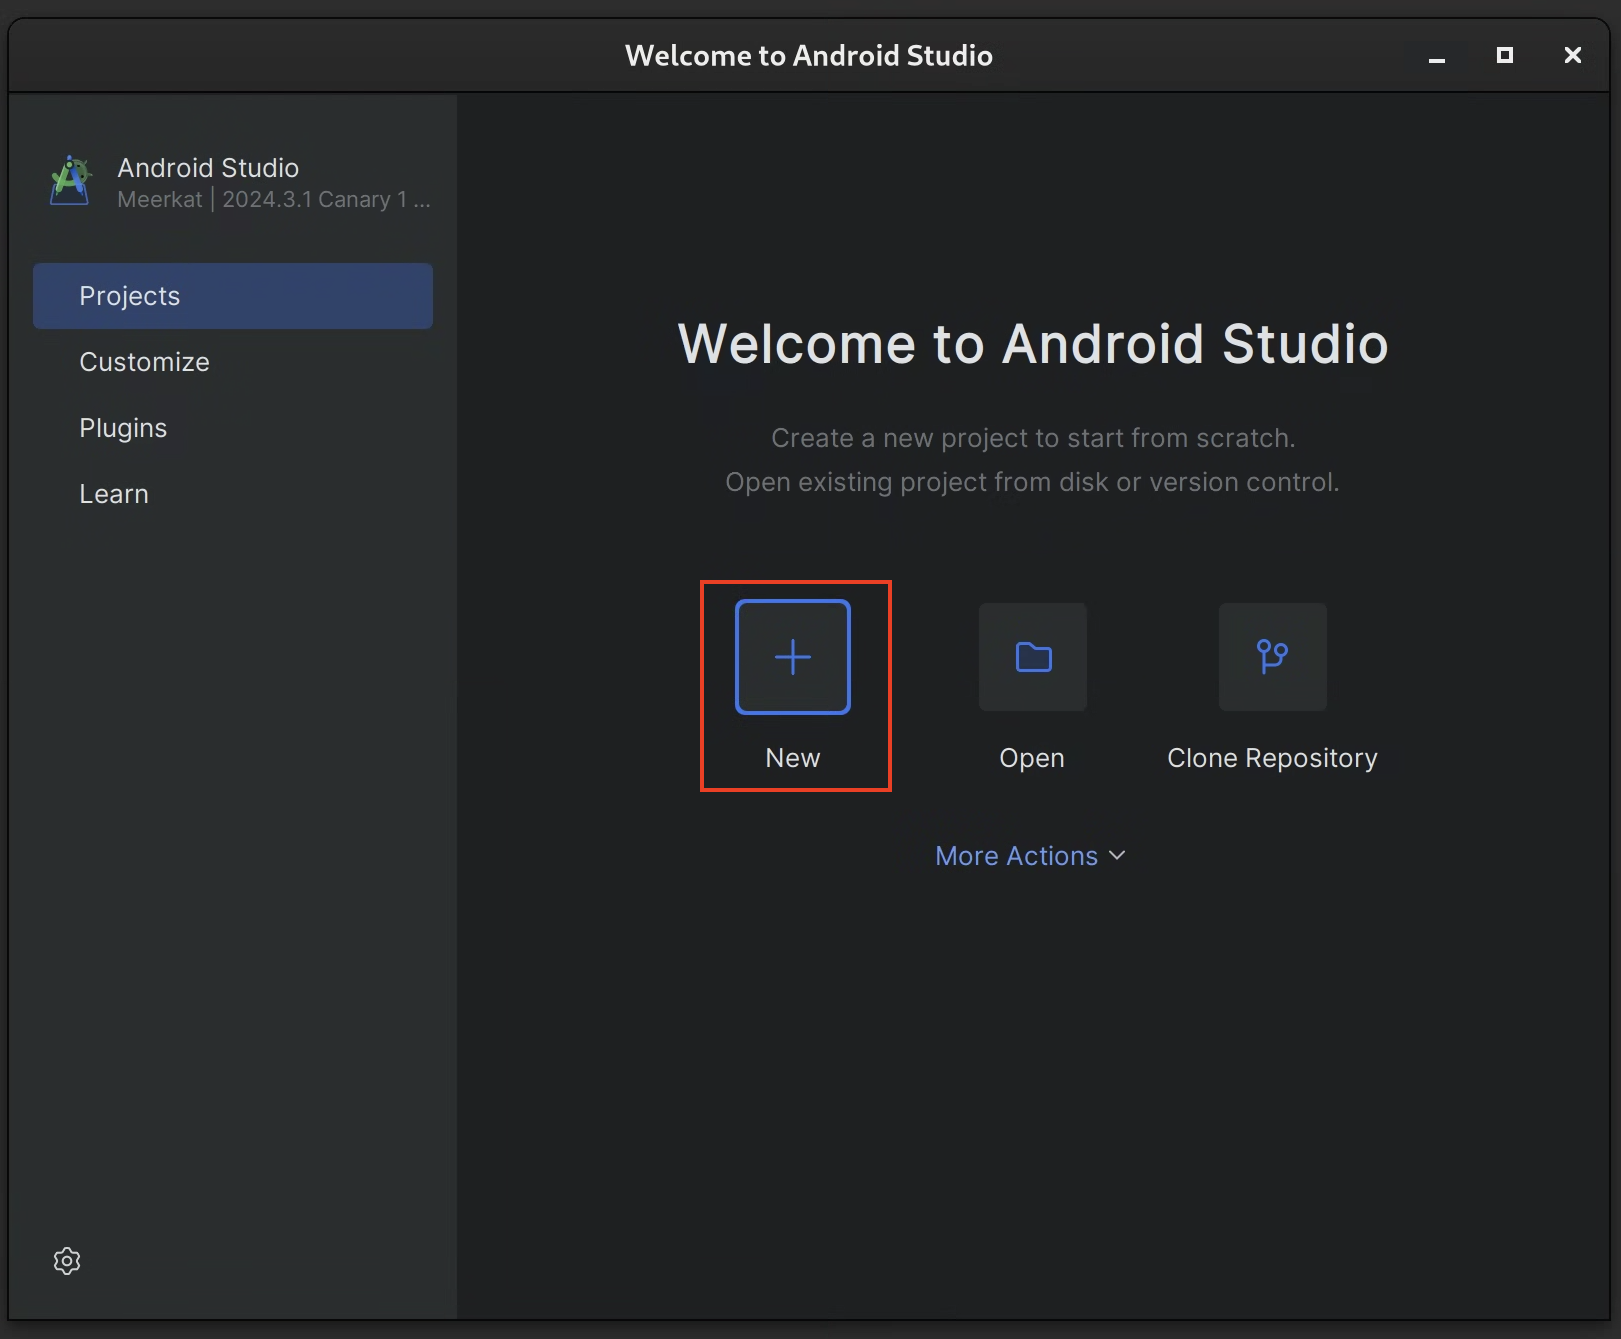Image resolution: width=1621 pixels, height=1339 pixels.
Task: Click the Open folder icon
Action: point(1032,657)
